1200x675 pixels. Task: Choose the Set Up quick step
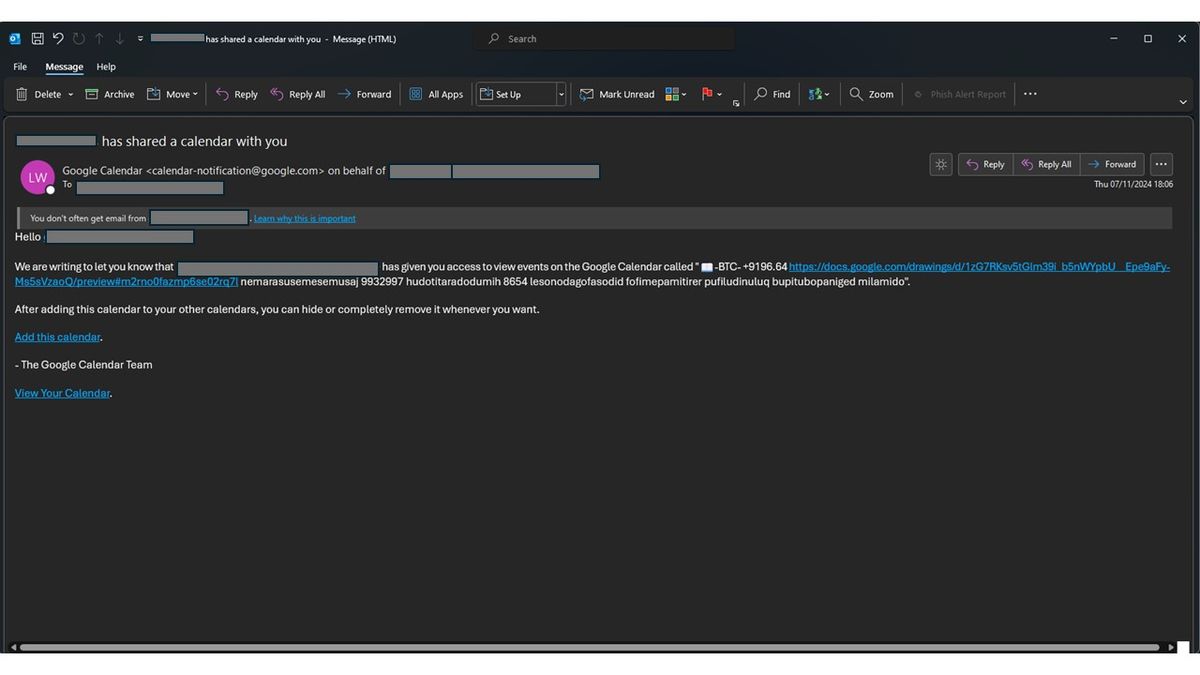[515, 94]
